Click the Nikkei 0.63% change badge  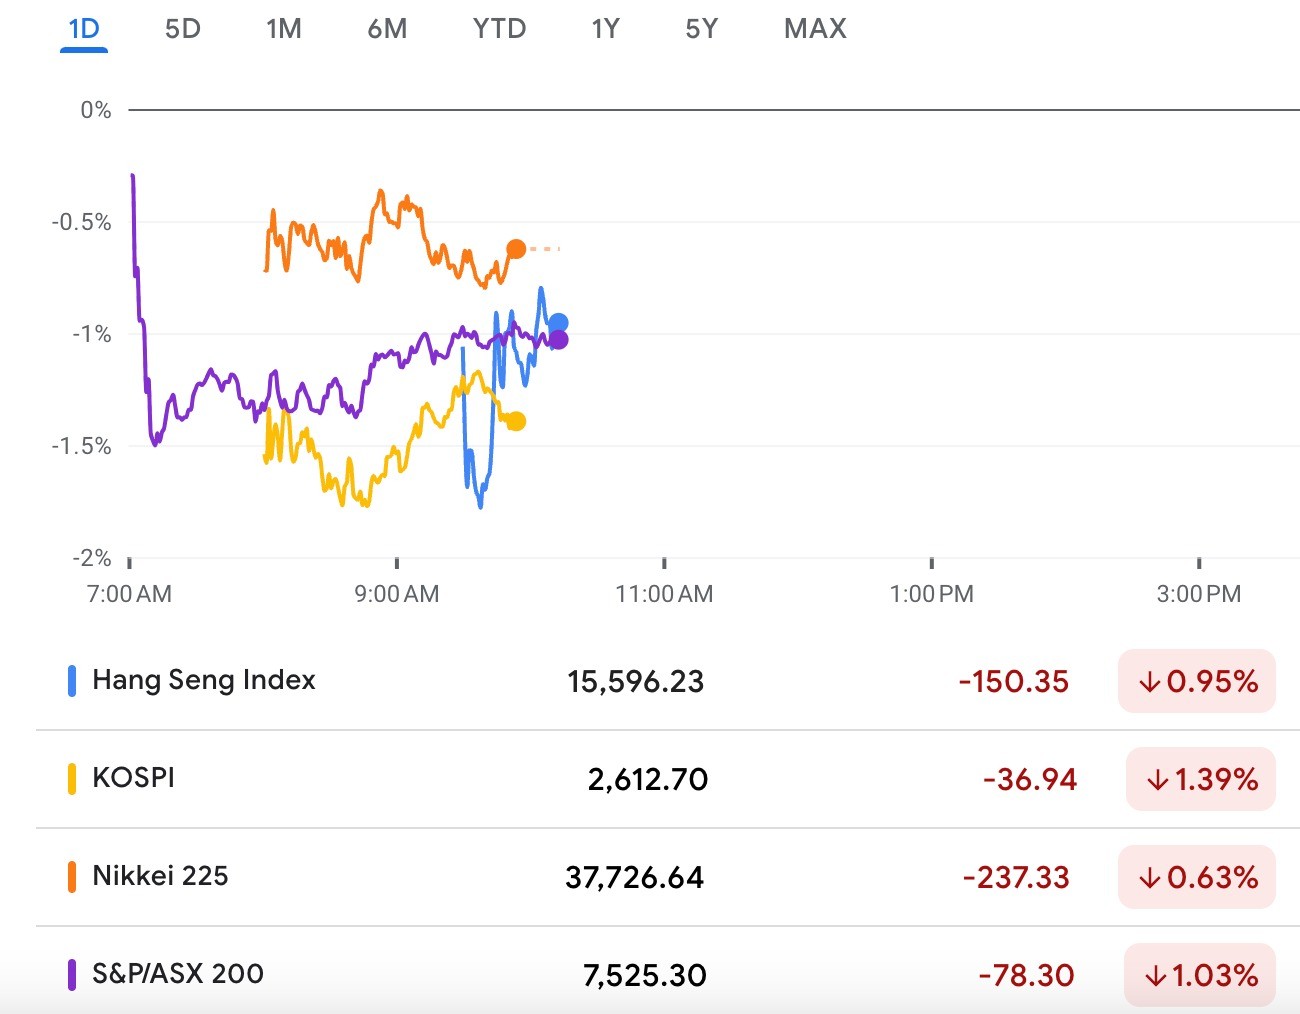[1197, 877]
